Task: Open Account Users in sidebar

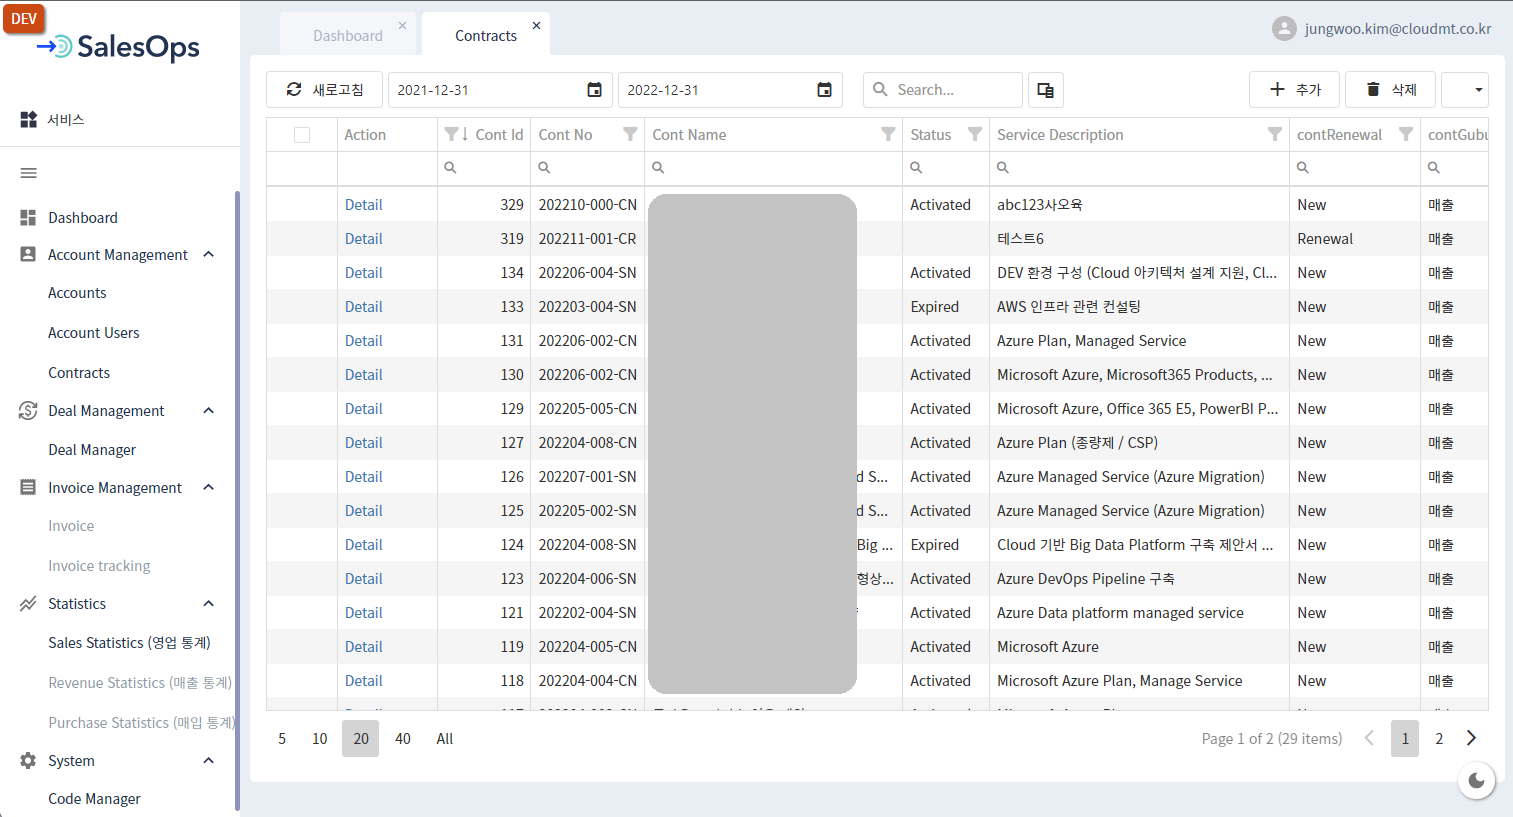Action: click(94, 333)
